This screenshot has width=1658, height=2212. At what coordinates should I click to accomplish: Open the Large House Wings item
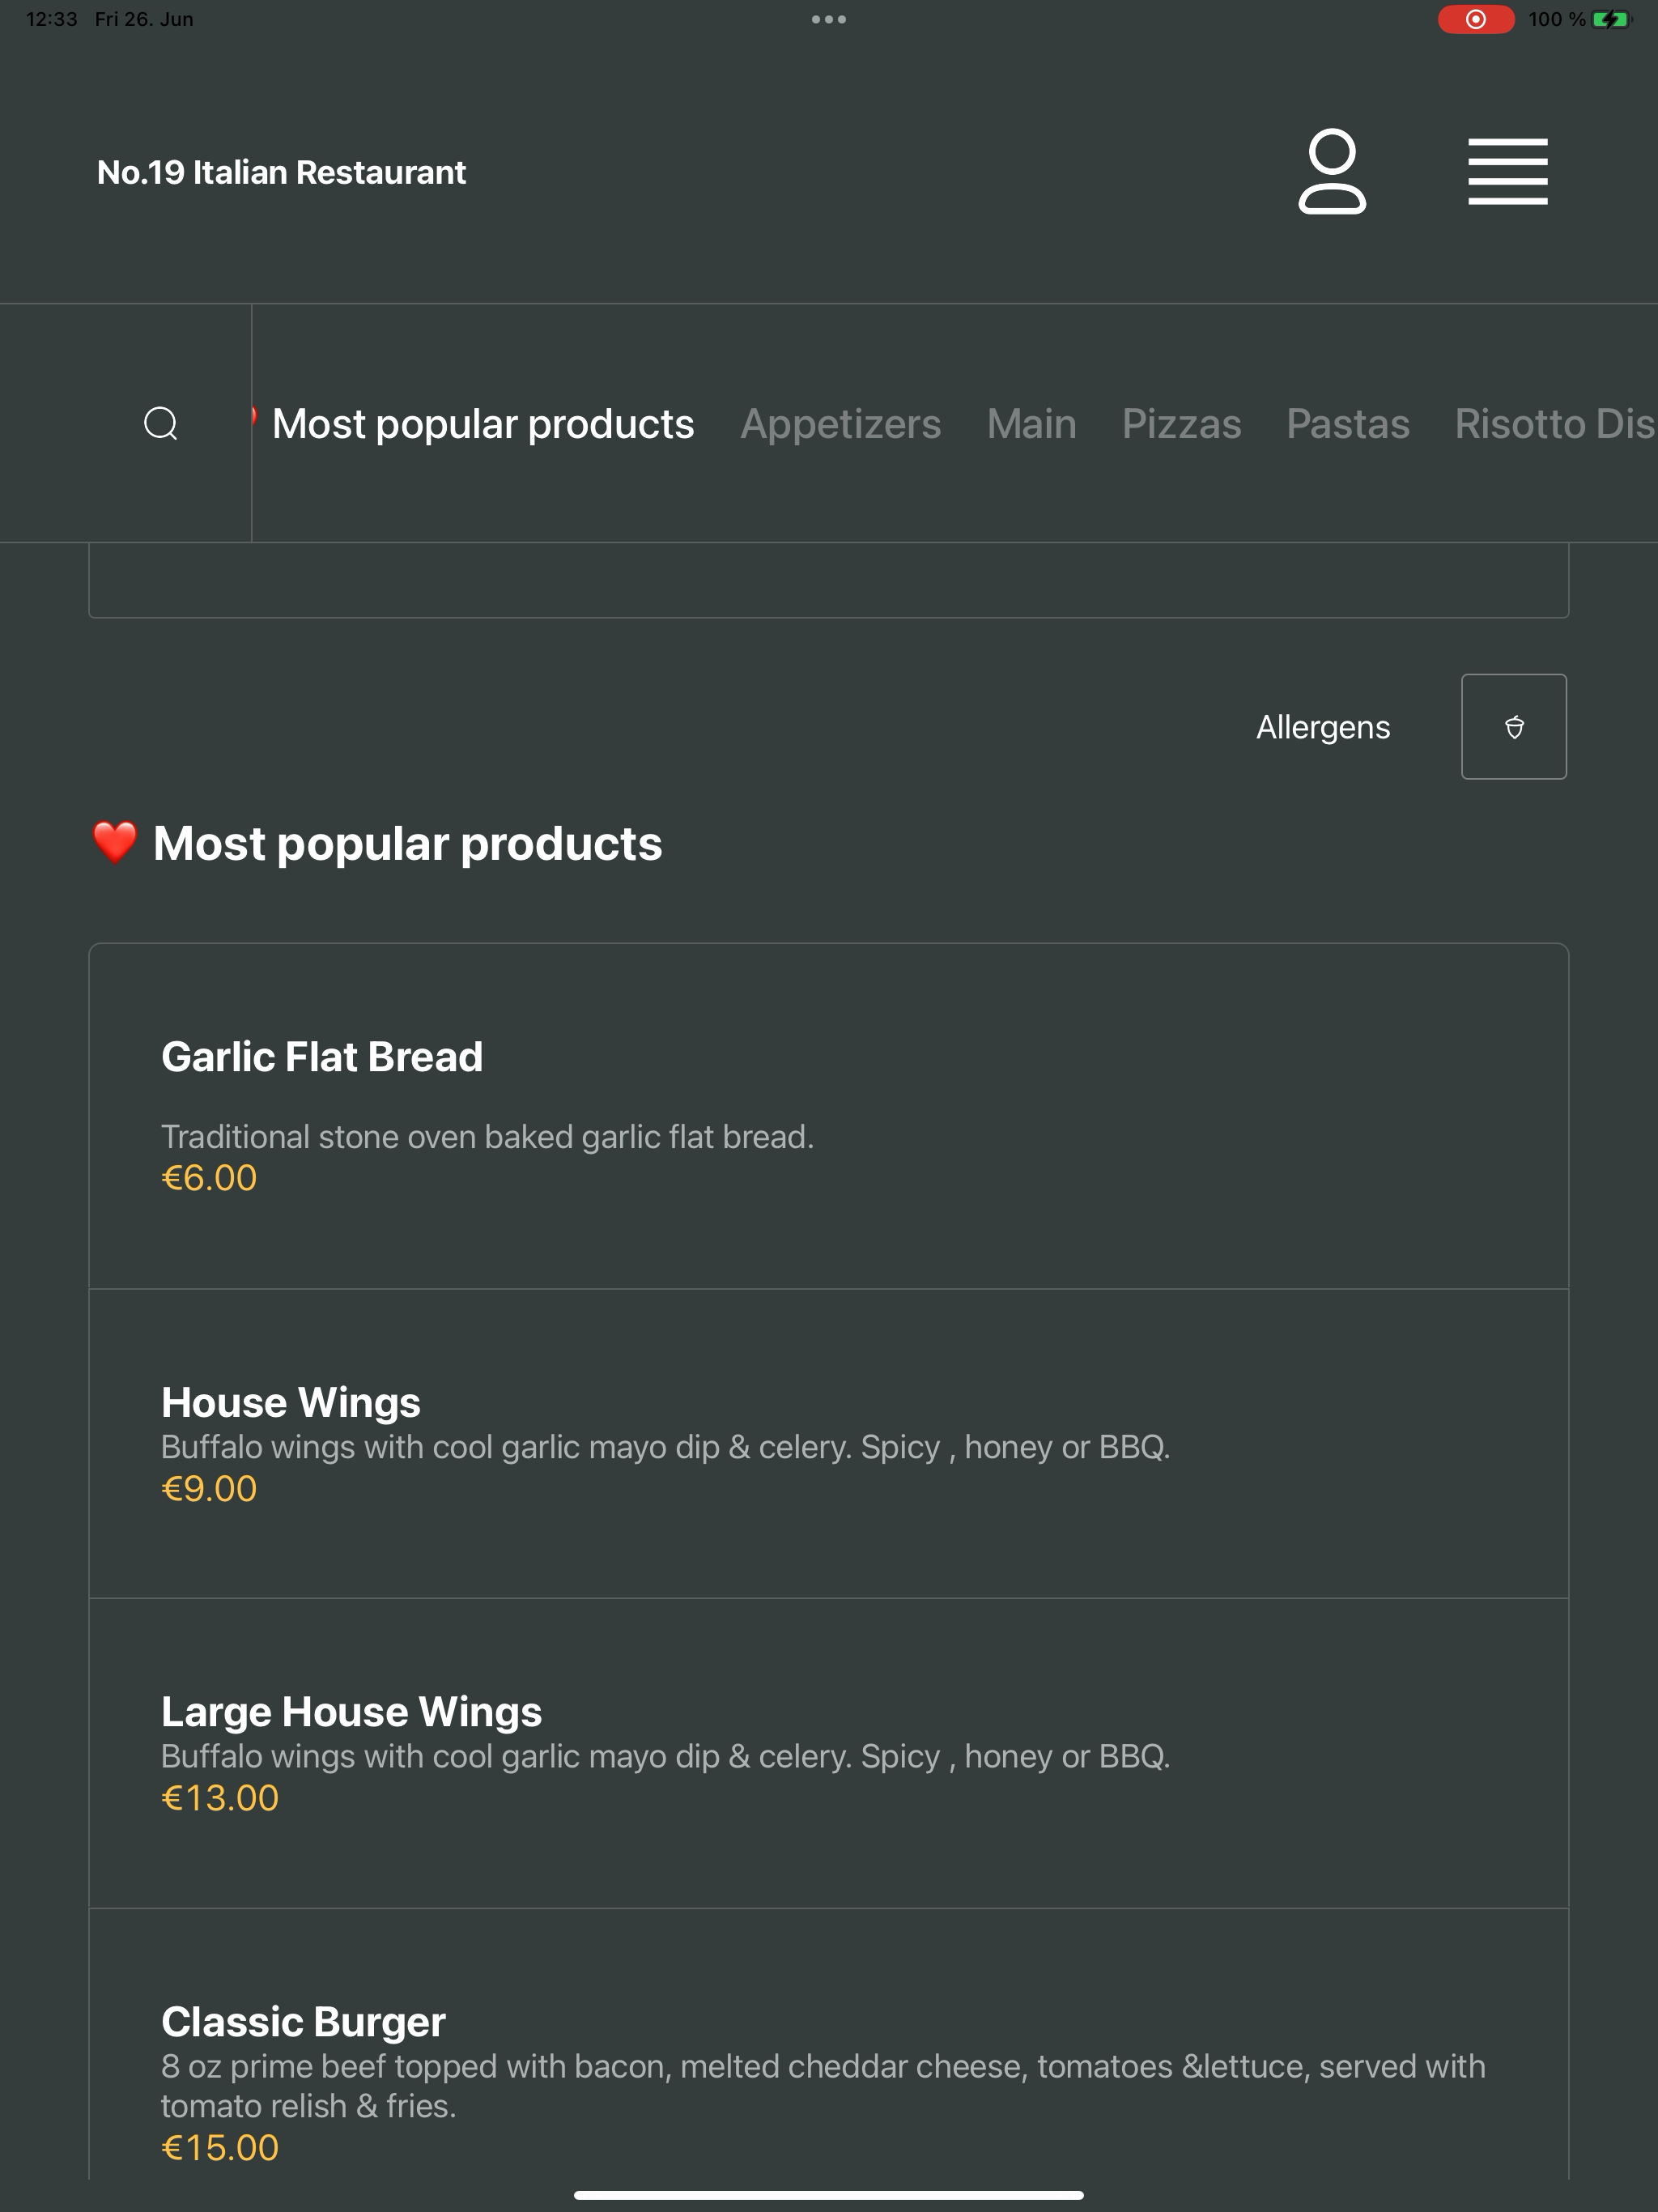pyautogui.click(x=828, y=1753)
